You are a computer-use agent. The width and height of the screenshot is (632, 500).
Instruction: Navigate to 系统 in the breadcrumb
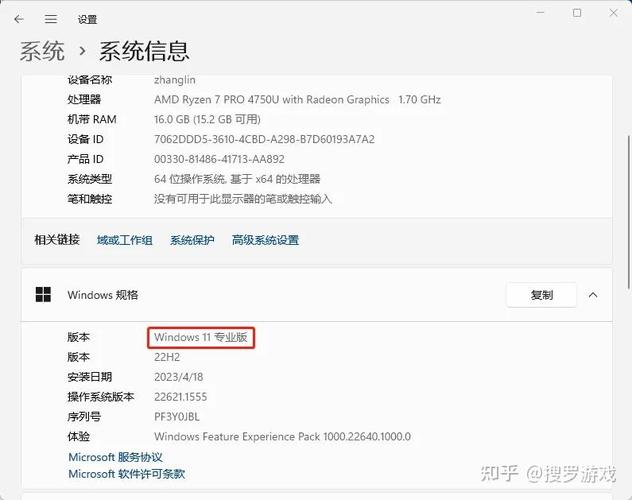(x=42, y=51)
